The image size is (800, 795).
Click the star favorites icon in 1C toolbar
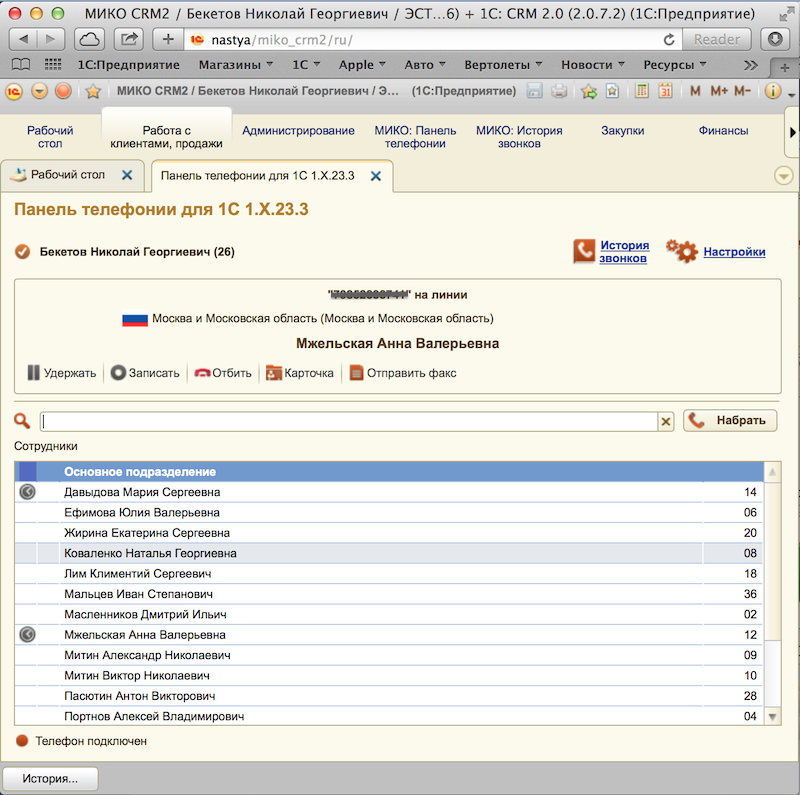[x=93, y=91]
